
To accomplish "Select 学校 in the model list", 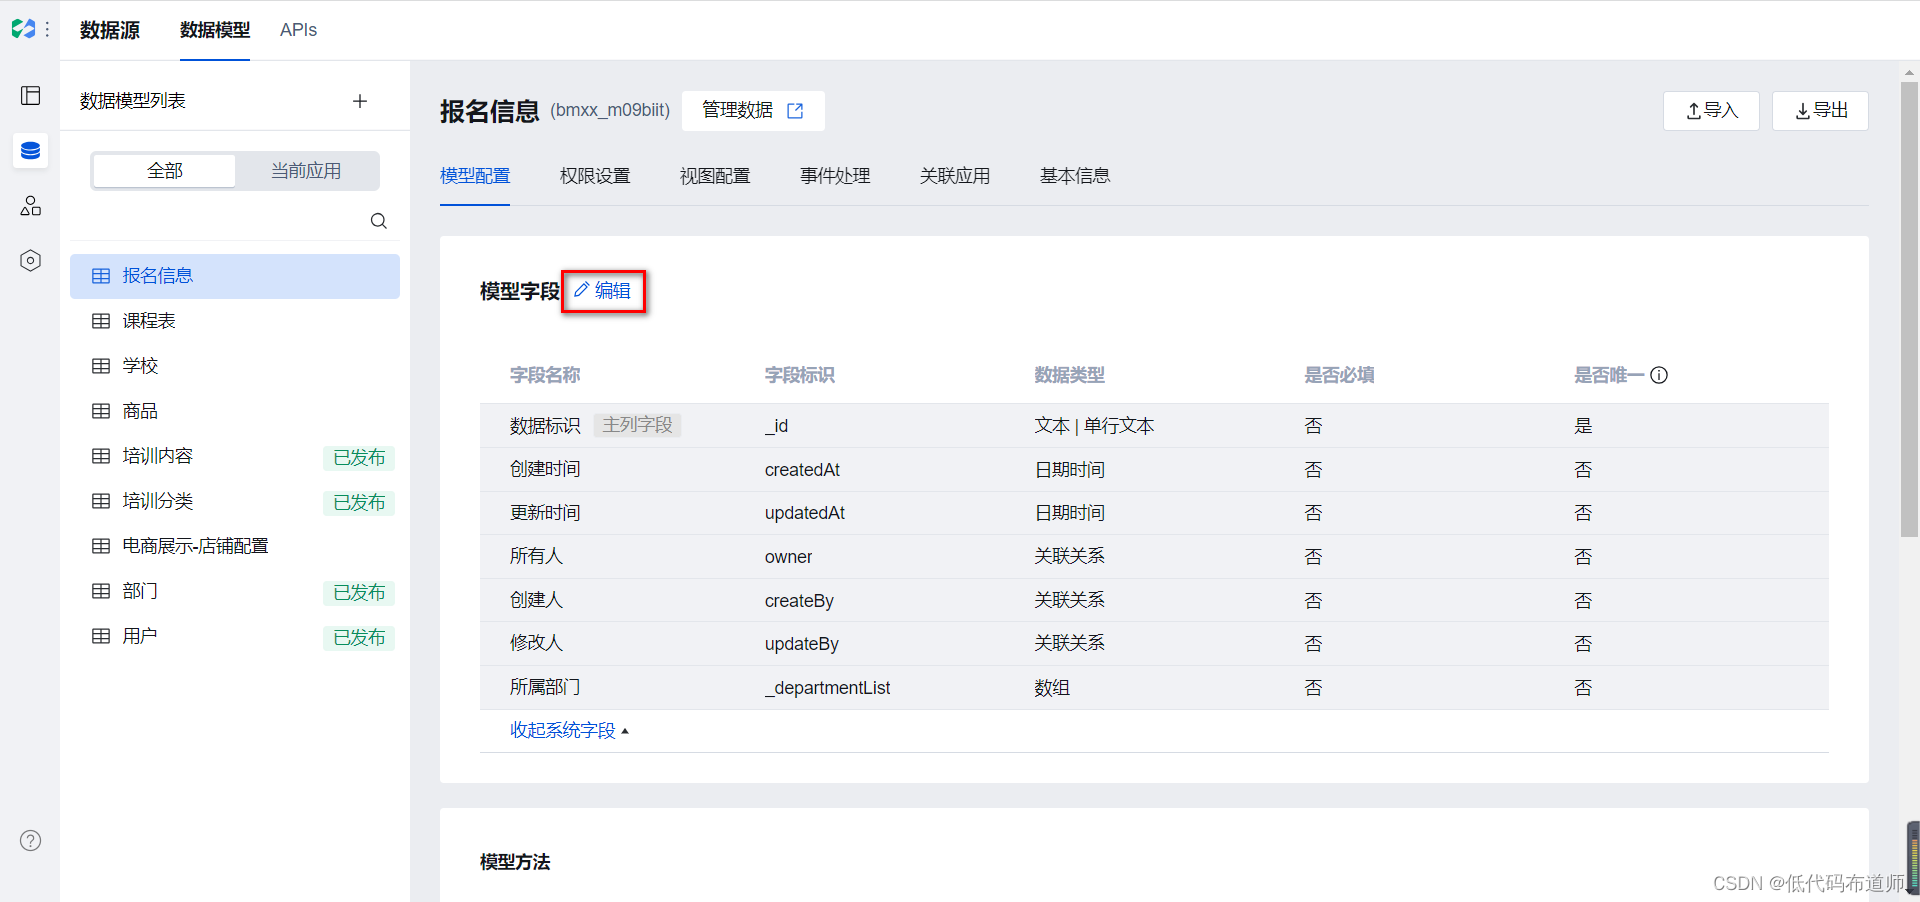I will pos(235,366).
